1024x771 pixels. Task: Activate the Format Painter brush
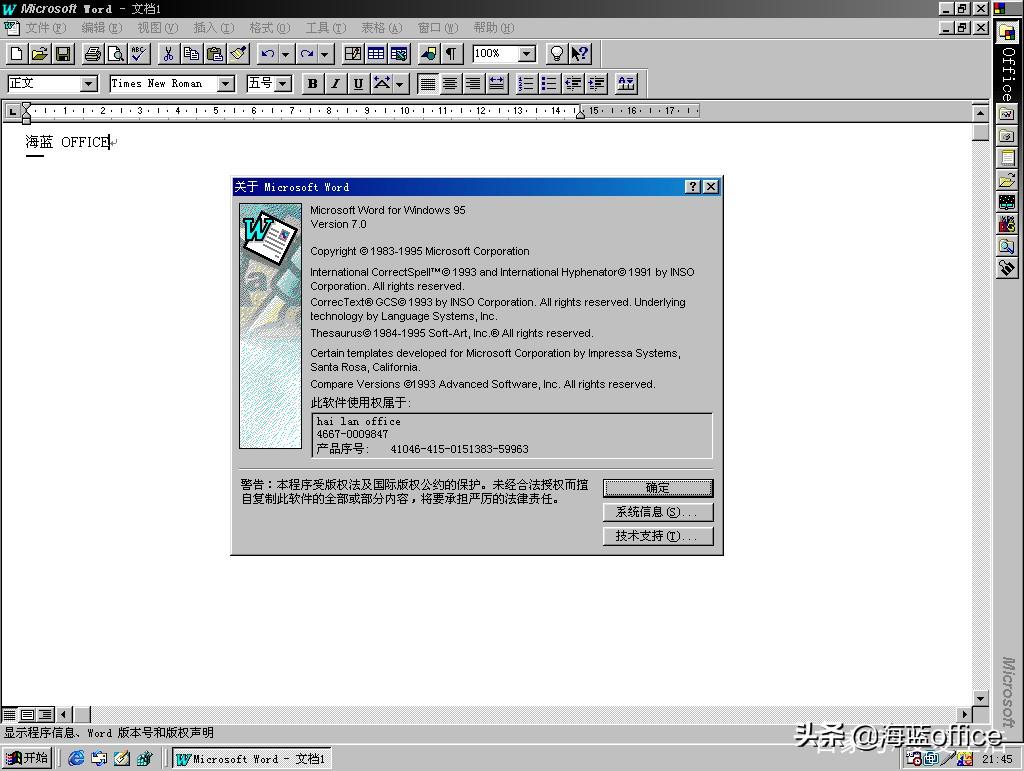point(238,54)
